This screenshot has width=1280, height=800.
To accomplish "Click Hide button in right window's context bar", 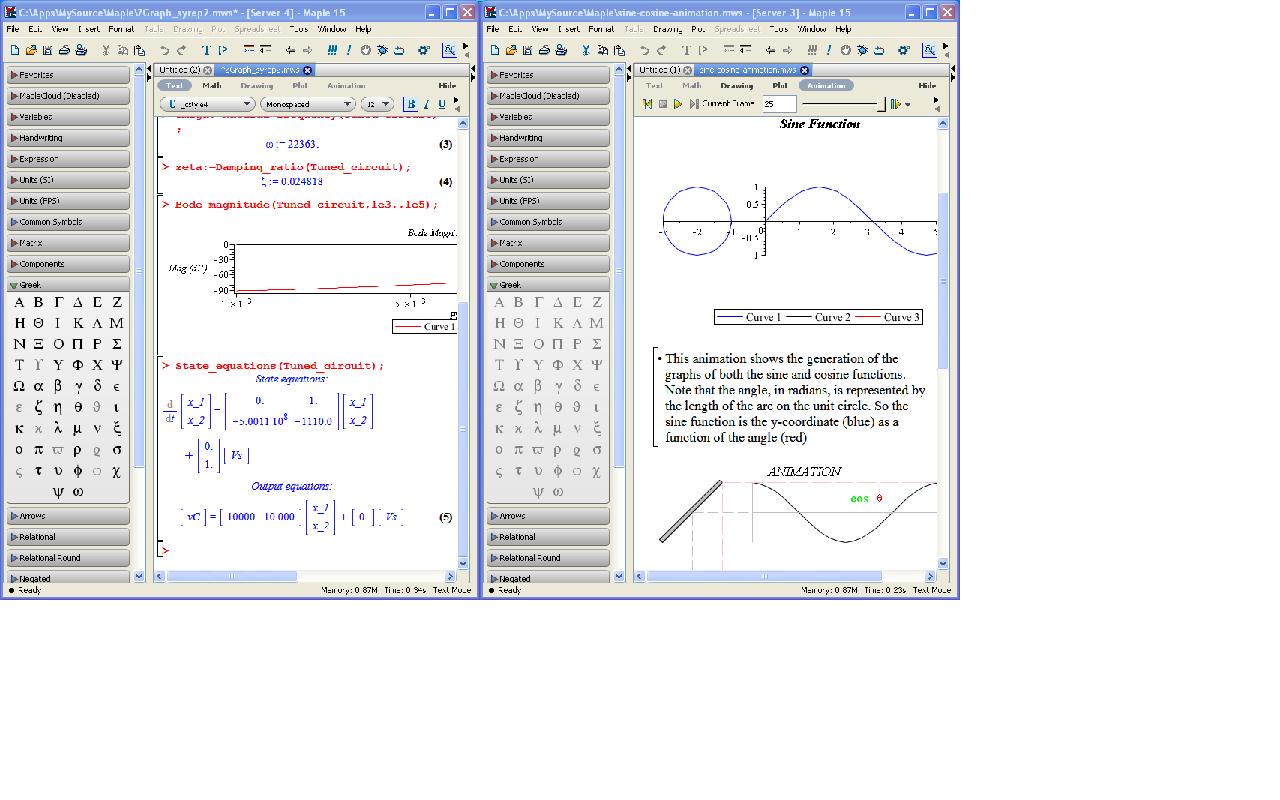I will click(927, 86).
